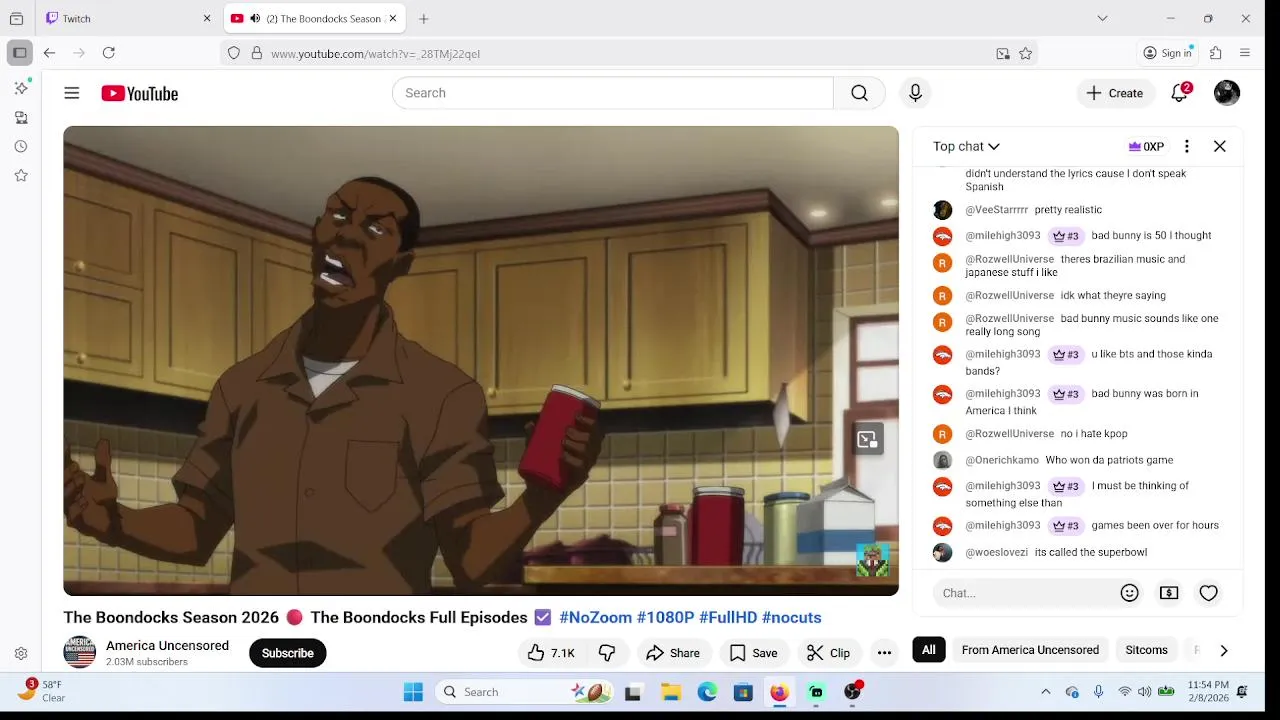Image resolution: width=1280 pixels, height=720 pixels.
Task: Open more actions menu beside Clip
Action: pyautogui.click(x=884, y=653)
